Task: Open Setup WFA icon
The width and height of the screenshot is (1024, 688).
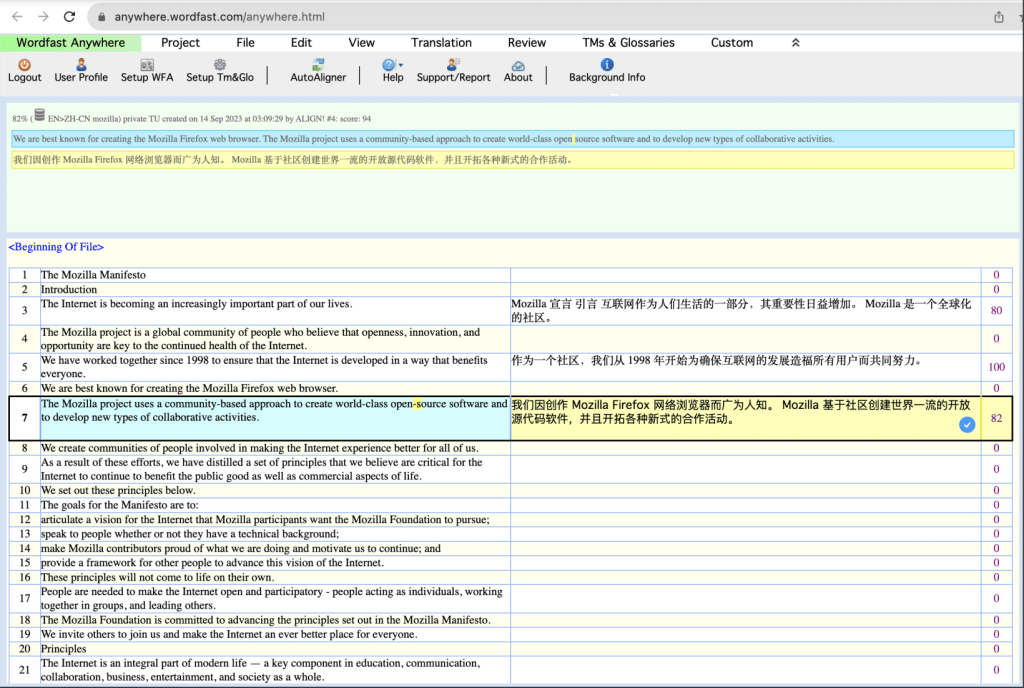Action: pos(146,65)
